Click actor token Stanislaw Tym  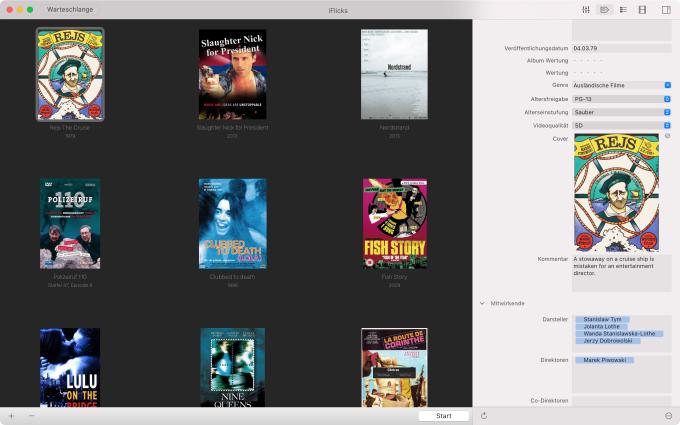coord(602,319)
